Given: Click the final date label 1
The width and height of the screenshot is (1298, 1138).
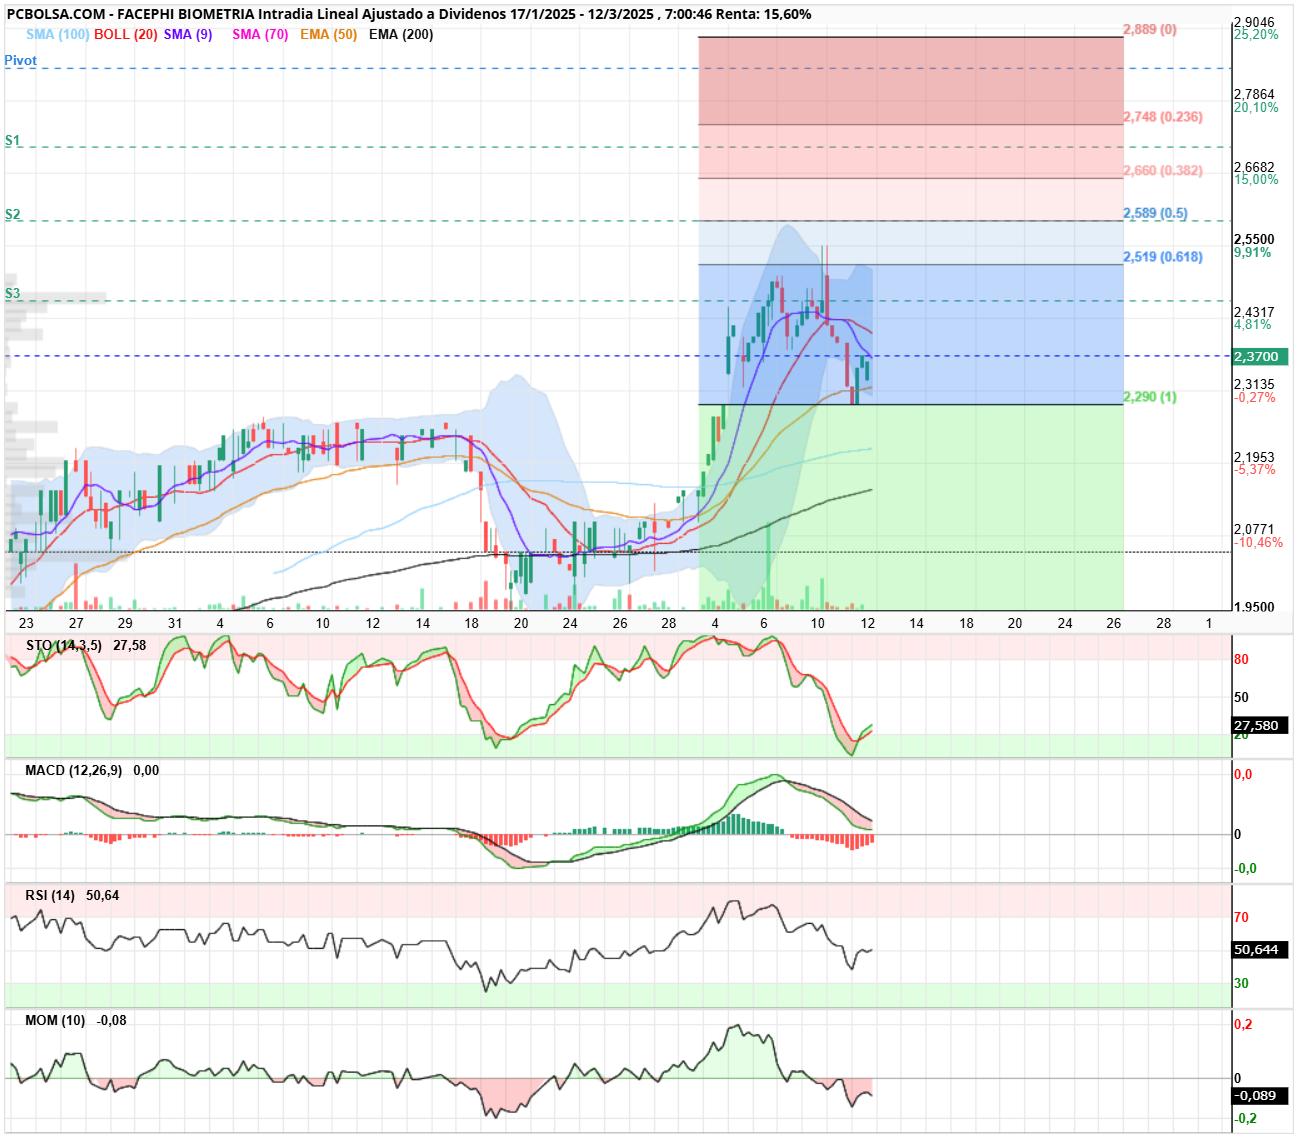Looking at the screenshot, I should coord(1209,623).
